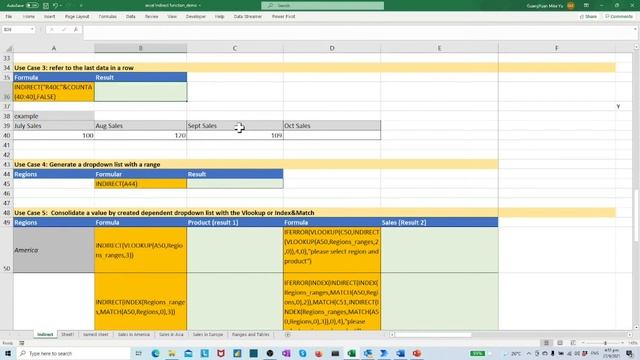Select the green Result cell in row 36
Image resolution: width=640 pixels, height=360 pixels.
pyautogui.click(x=141, y=92)
